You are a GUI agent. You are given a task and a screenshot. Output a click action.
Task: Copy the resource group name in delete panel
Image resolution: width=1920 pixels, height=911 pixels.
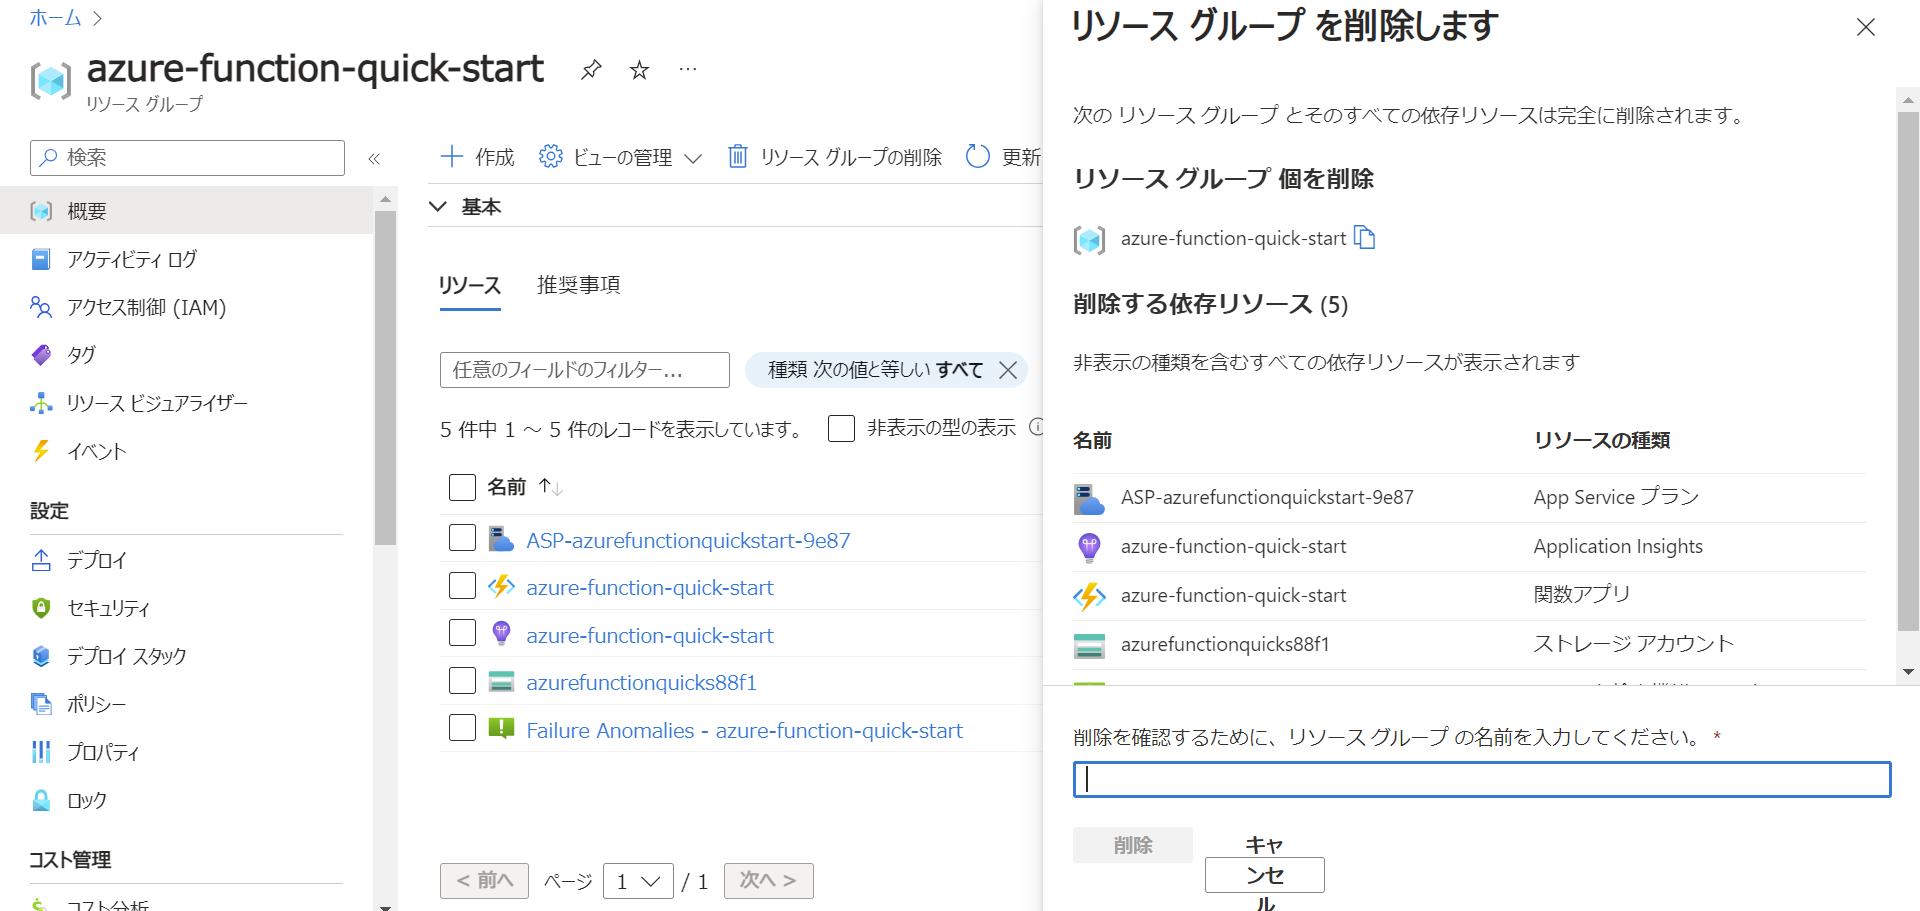(1368, 238)
